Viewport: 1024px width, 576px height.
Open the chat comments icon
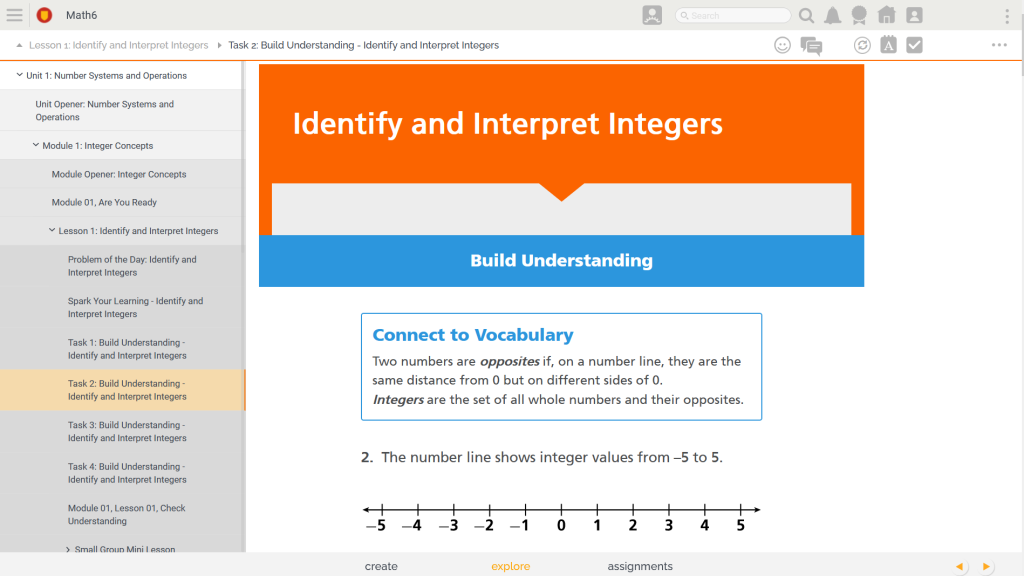811,45
